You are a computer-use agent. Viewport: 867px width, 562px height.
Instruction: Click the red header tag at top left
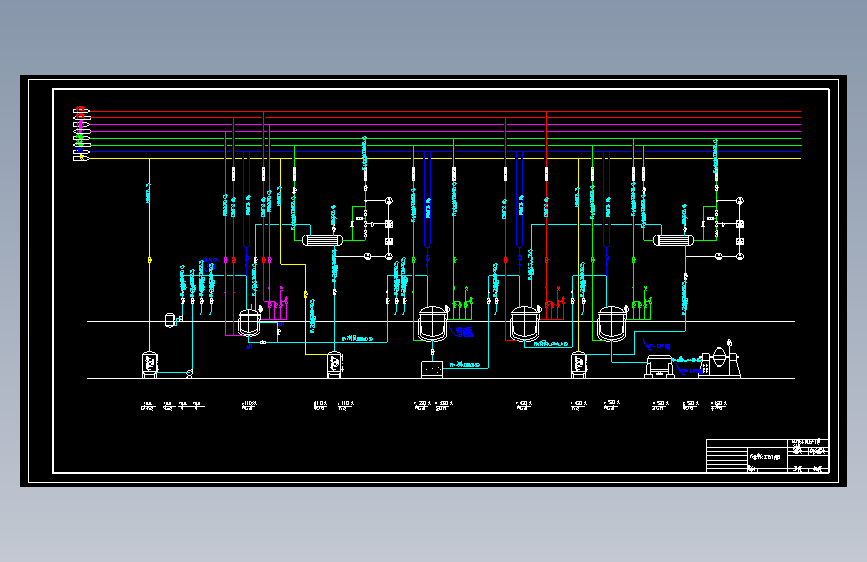tap(81, 110)
